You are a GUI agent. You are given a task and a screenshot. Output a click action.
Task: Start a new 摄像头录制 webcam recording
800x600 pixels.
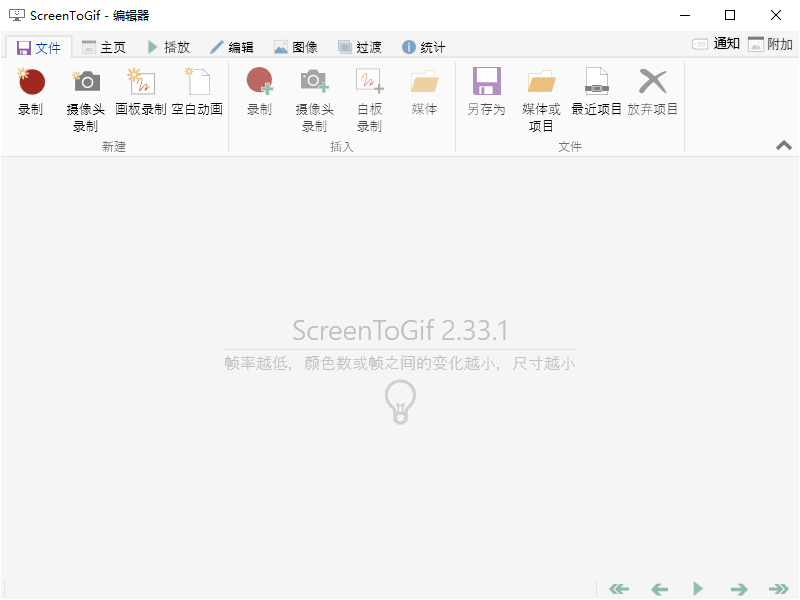86,82
